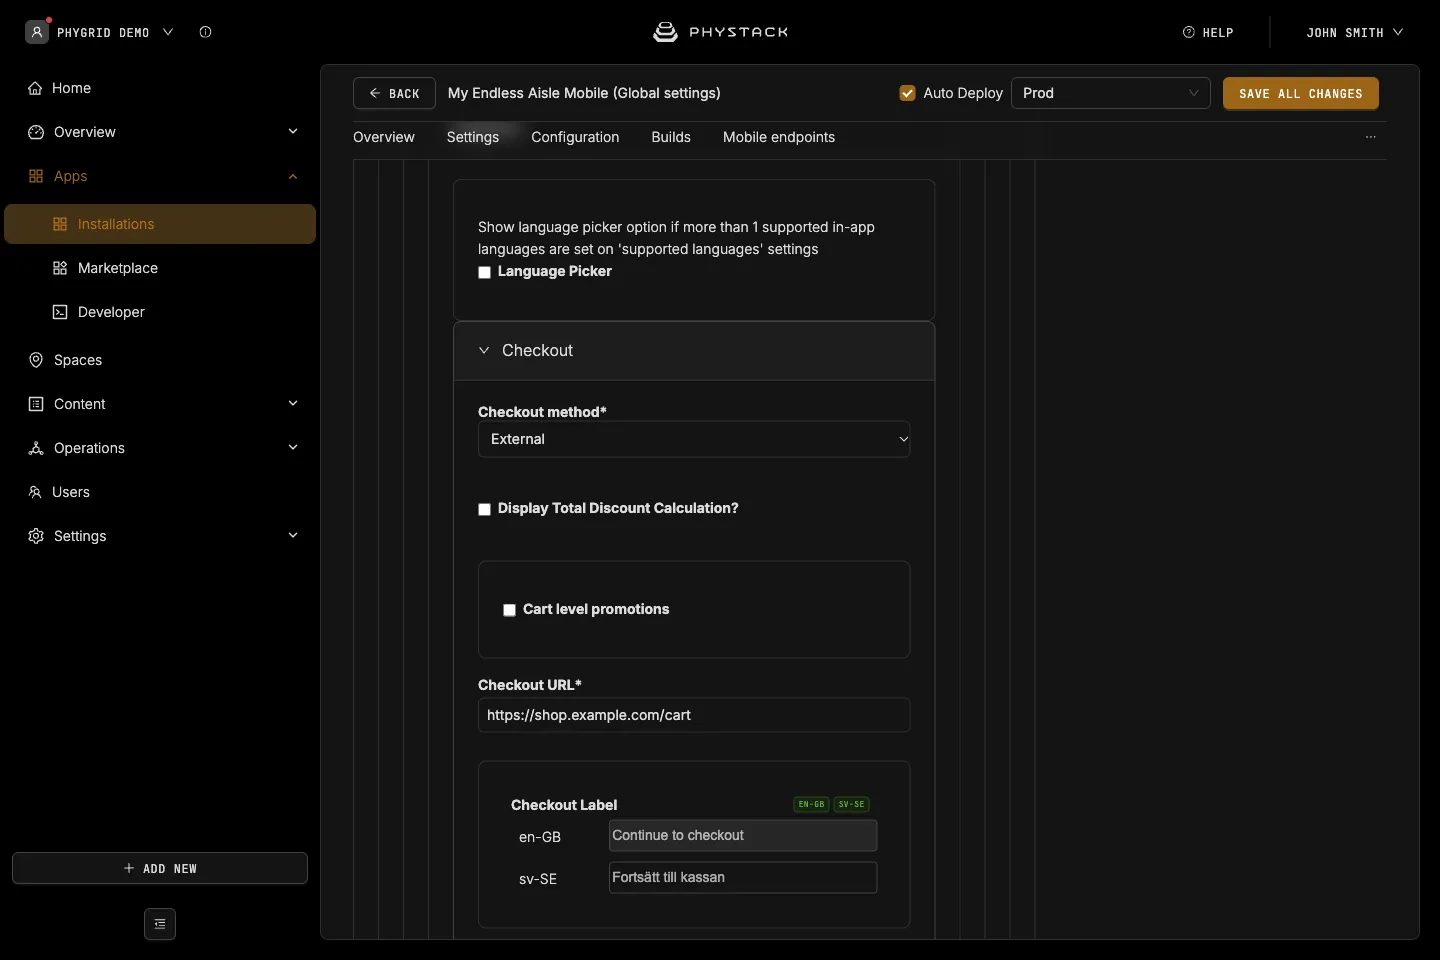Click the sv-SE checkout label field
The height and width of the screenshot is (960, 1440).
743,878
